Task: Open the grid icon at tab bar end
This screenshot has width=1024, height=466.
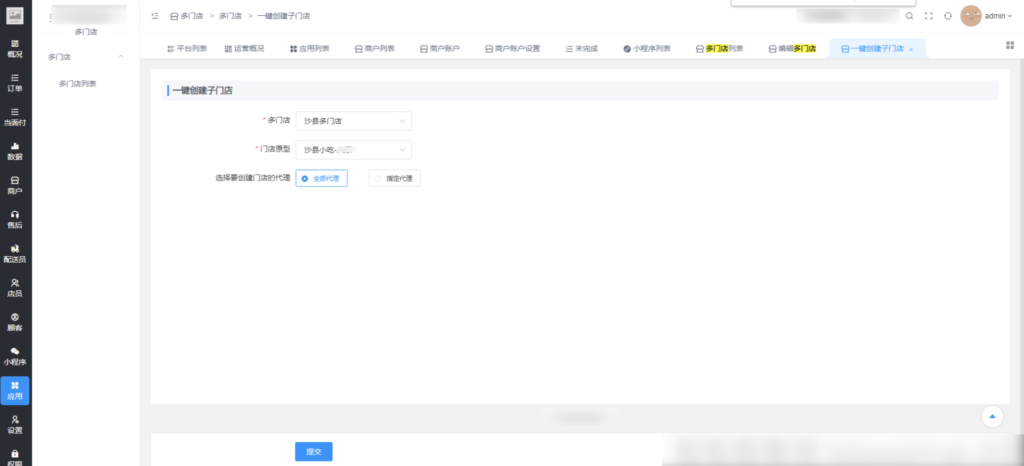Action: (1010, 45)
